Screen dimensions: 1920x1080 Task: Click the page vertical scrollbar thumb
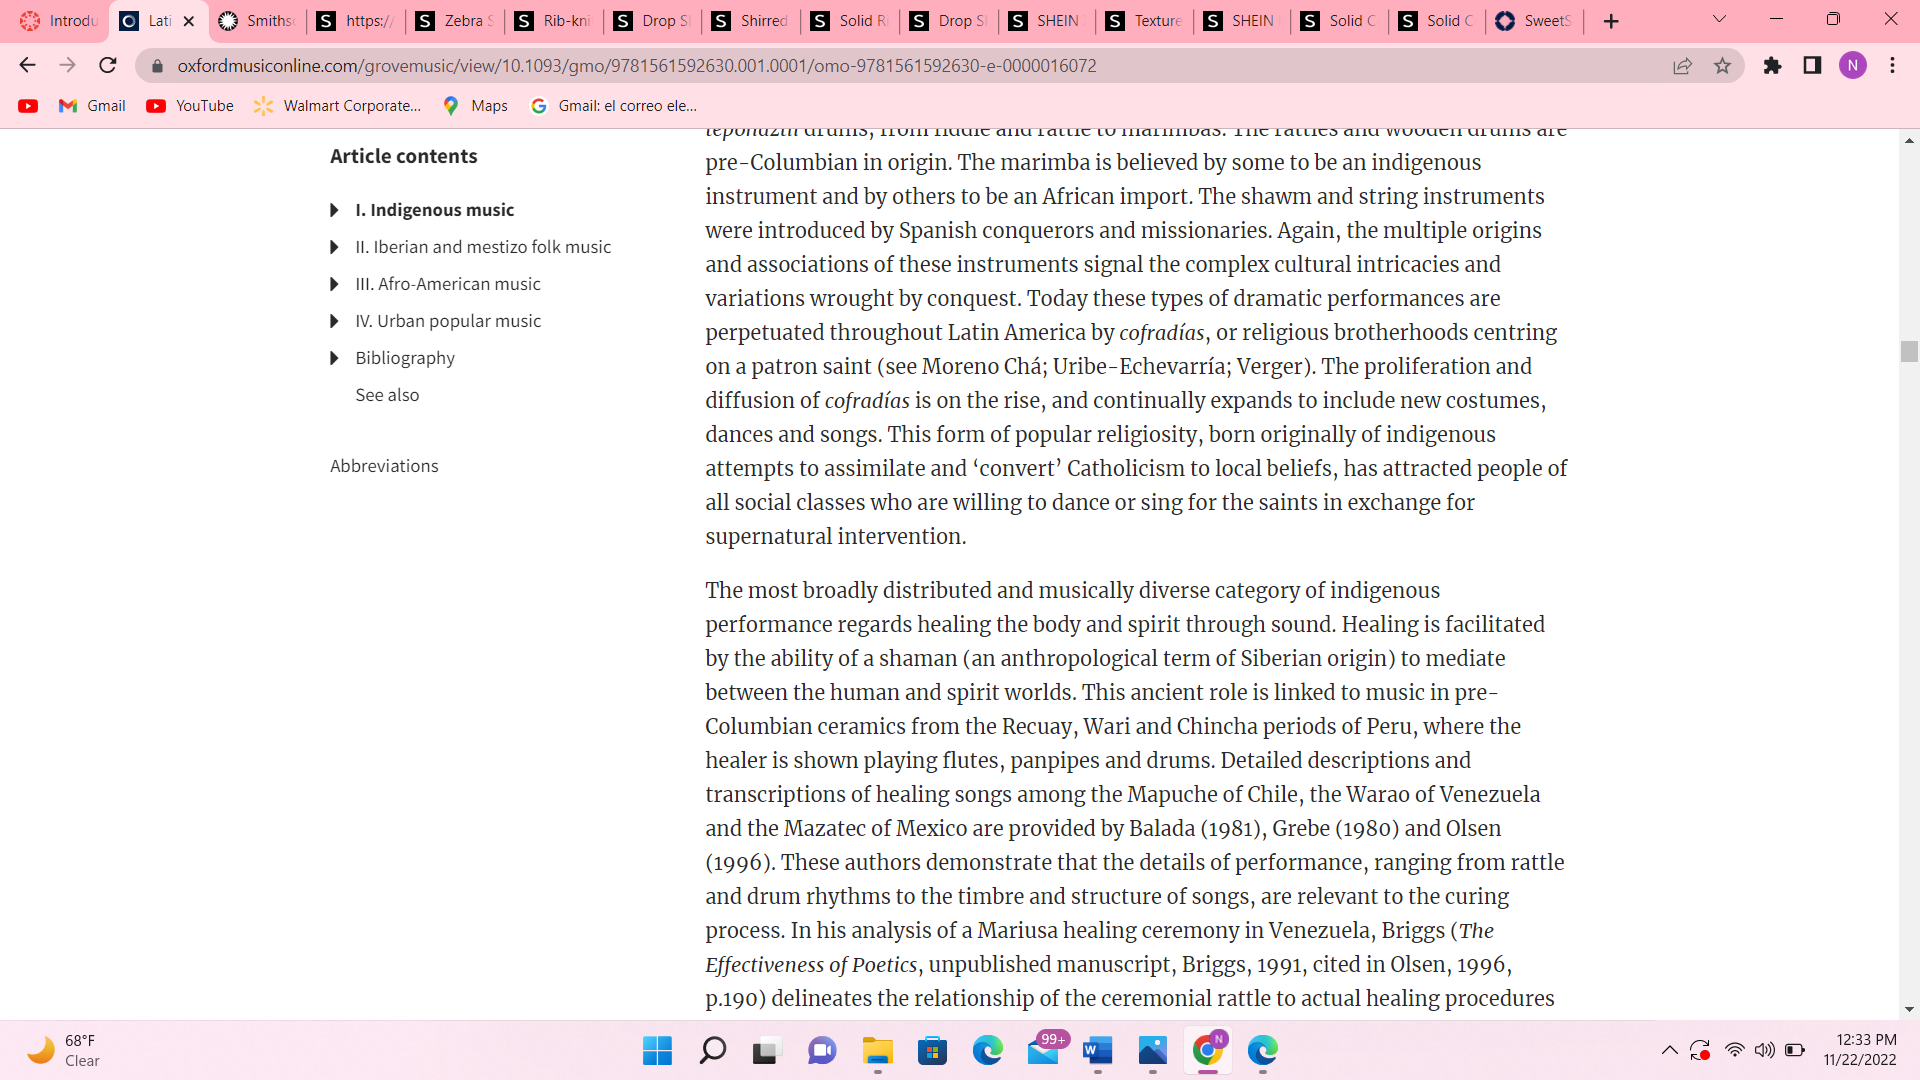pyautogui.click(x=1909, y=351)
